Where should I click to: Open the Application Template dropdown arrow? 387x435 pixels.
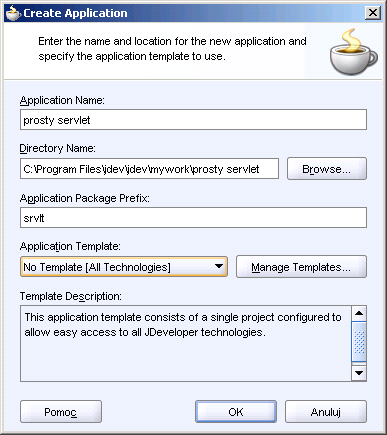(x=219, y=266)
